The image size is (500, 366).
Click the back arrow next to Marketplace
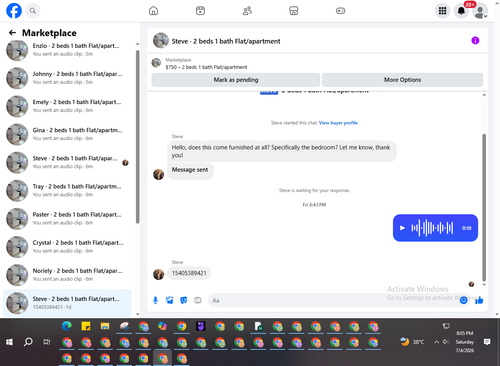click(x=12, y=33)
